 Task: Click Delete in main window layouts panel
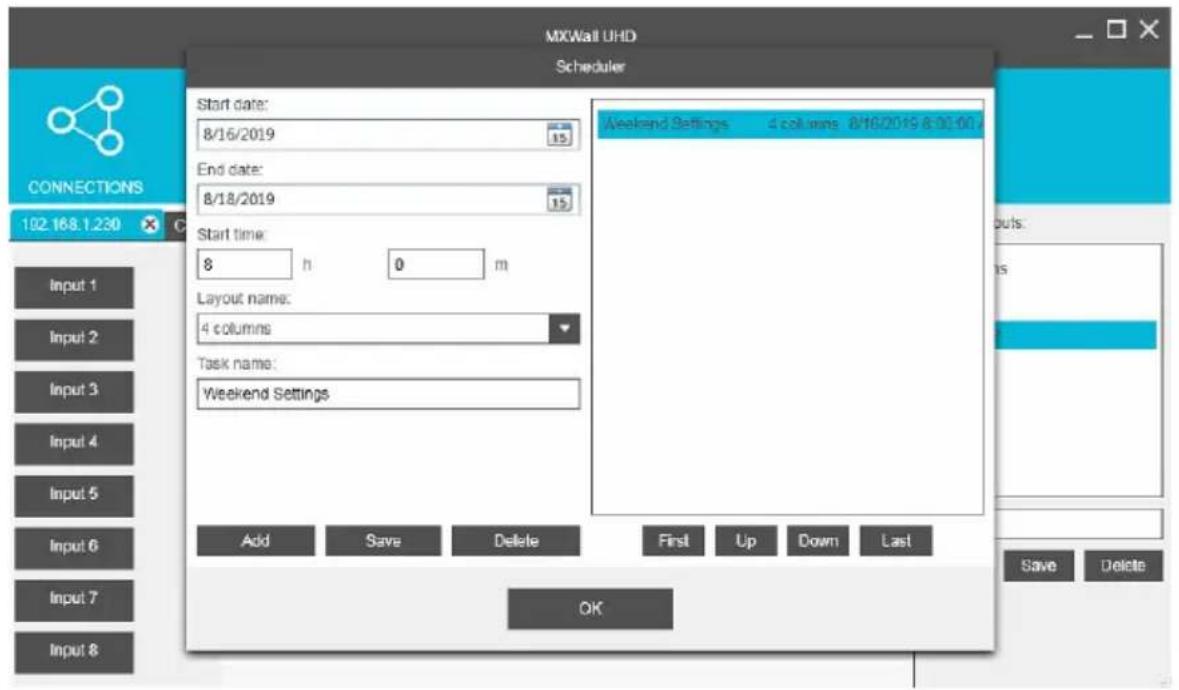coord(1123,566)
